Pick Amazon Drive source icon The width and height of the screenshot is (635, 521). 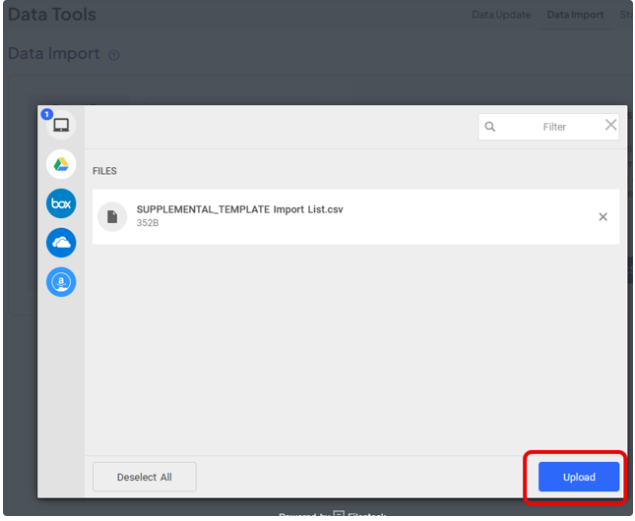coord(61,282)
